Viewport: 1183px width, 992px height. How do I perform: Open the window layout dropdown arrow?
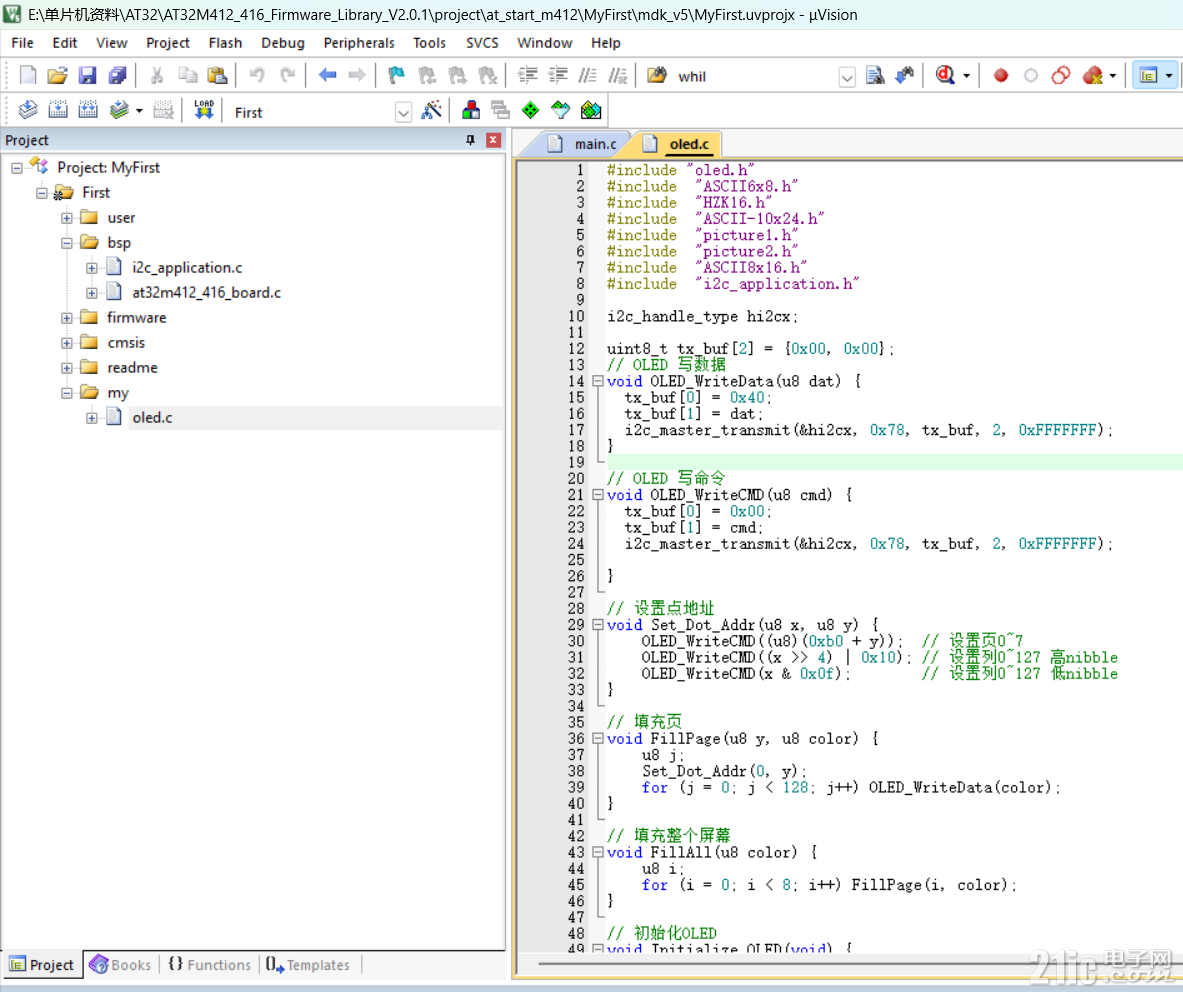(1169, 75)
